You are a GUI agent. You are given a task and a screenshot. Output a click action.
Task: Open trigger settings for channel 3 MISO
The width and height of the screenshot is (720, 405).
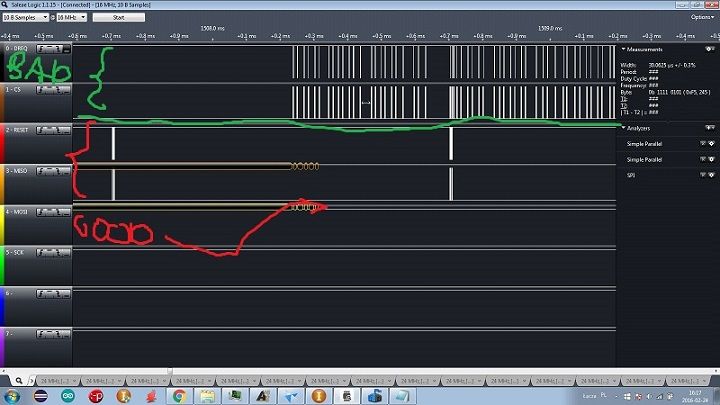(53, 171)
